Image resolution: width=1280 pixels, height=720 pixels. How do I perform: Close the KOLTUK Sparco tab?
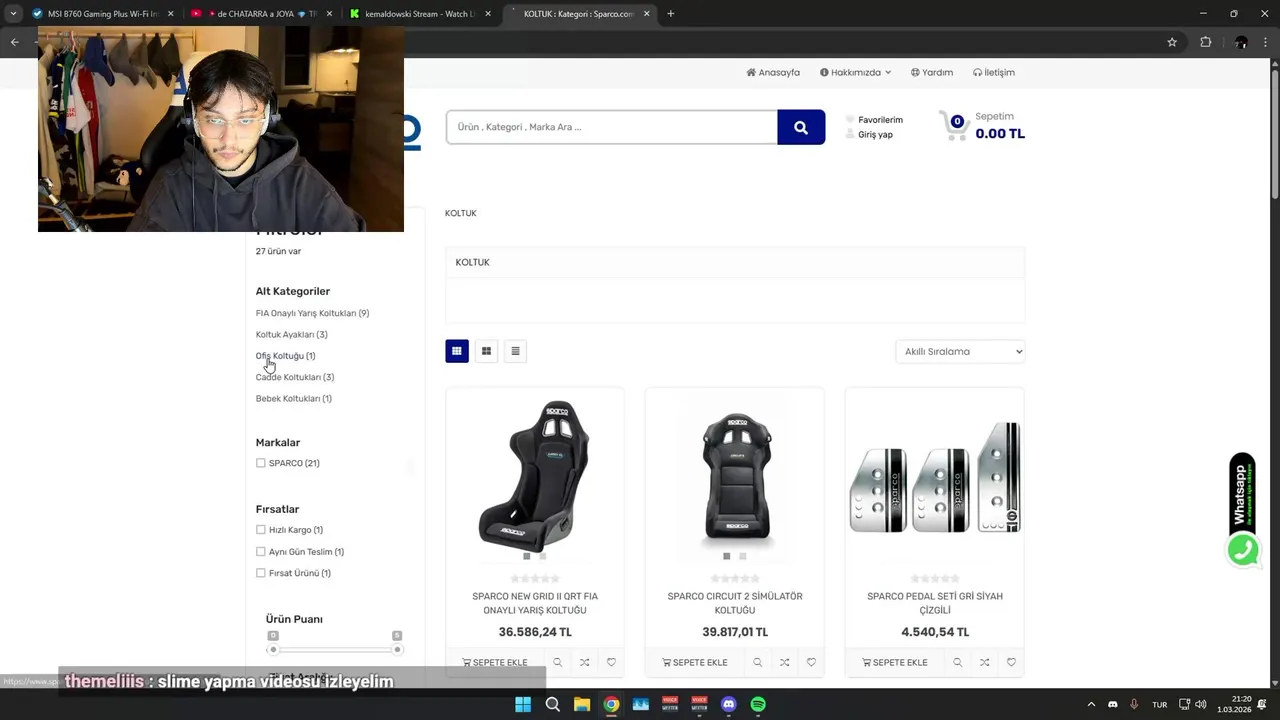point(647,14)
